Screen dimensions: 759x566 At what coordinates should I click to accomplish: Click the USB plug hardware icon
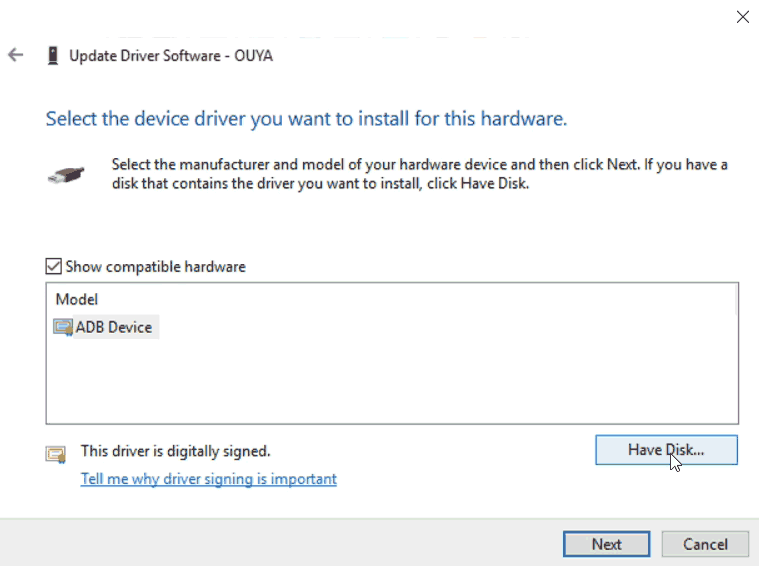coord(66,175)
